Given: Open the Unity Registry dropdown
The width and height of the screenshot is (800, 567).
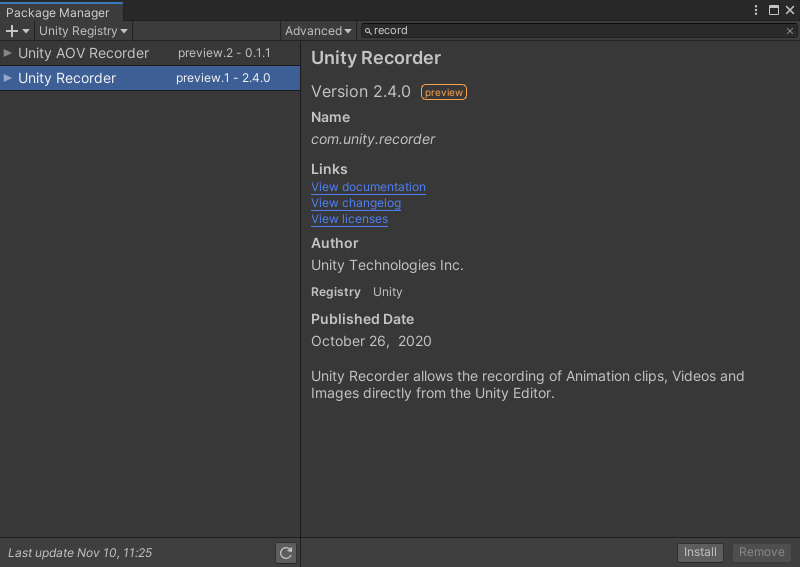Looking at the screenshot, I should [83, 31].
